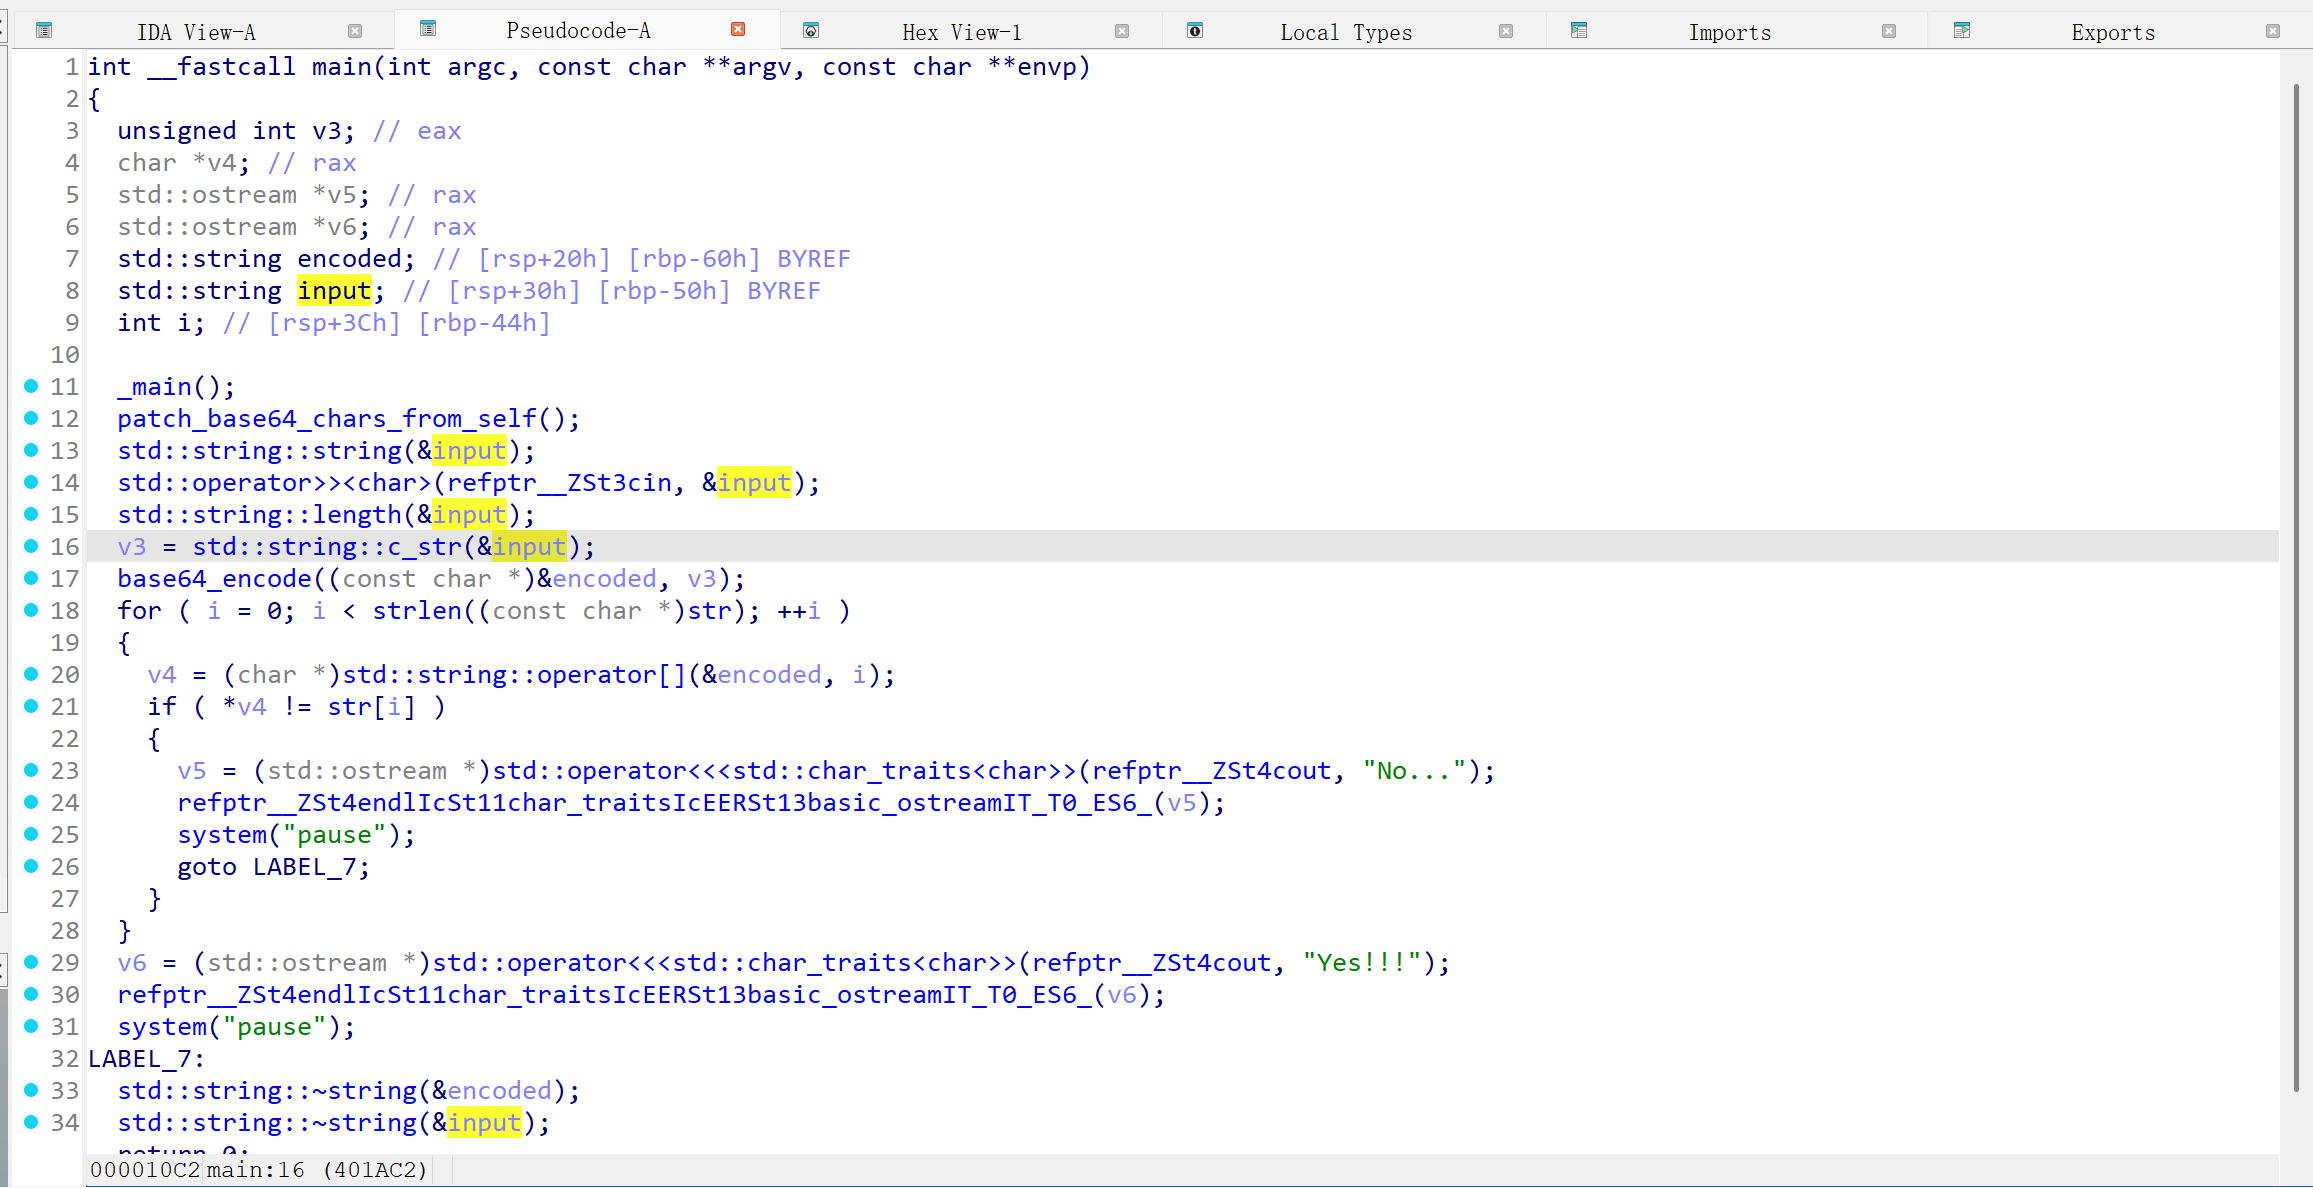Click the IDA View-A tab icon
Screen dimensions: 2313x1188
pyautogui.click(x=44, y=31)
